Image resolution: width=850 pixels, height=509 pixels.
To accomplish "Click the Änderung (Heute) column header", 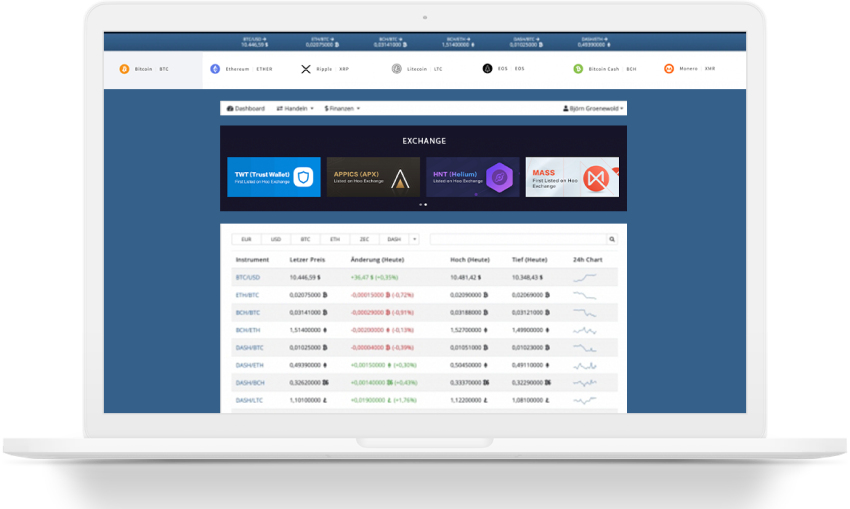I will click(377, 260).
